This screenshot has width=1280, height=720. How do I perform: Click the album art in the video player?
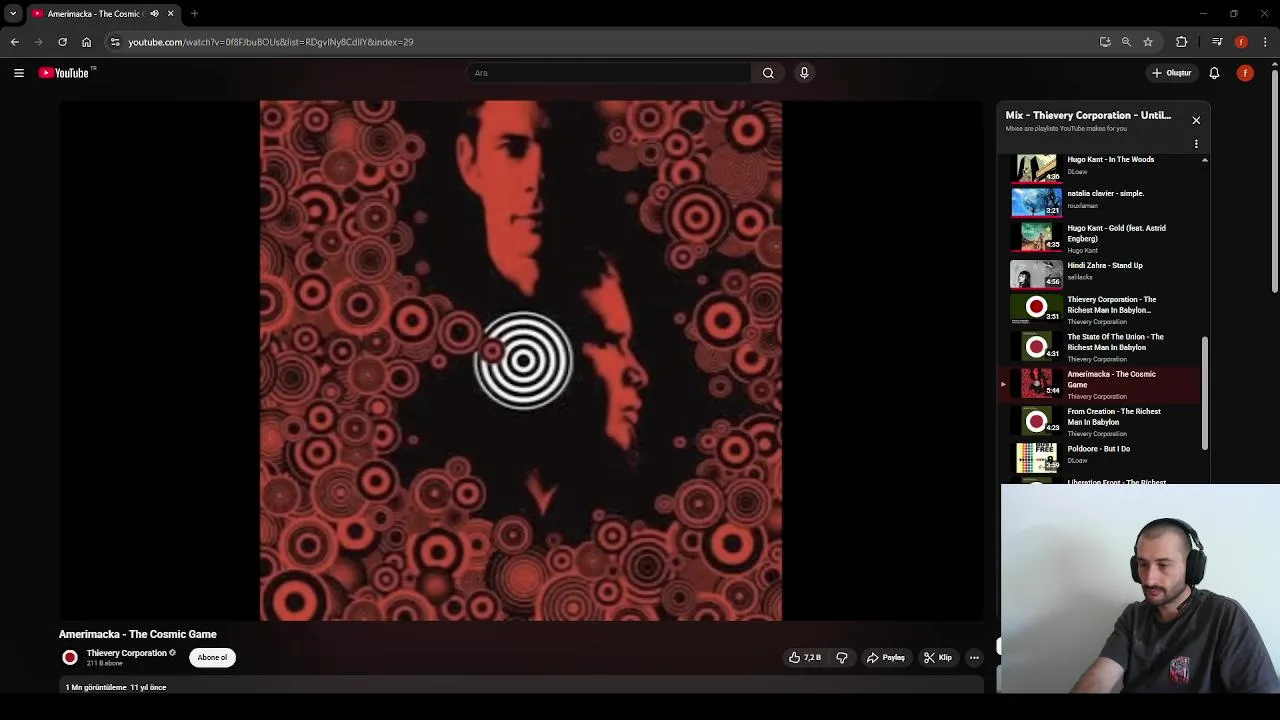pyautogui.click(x=521, y=360)
